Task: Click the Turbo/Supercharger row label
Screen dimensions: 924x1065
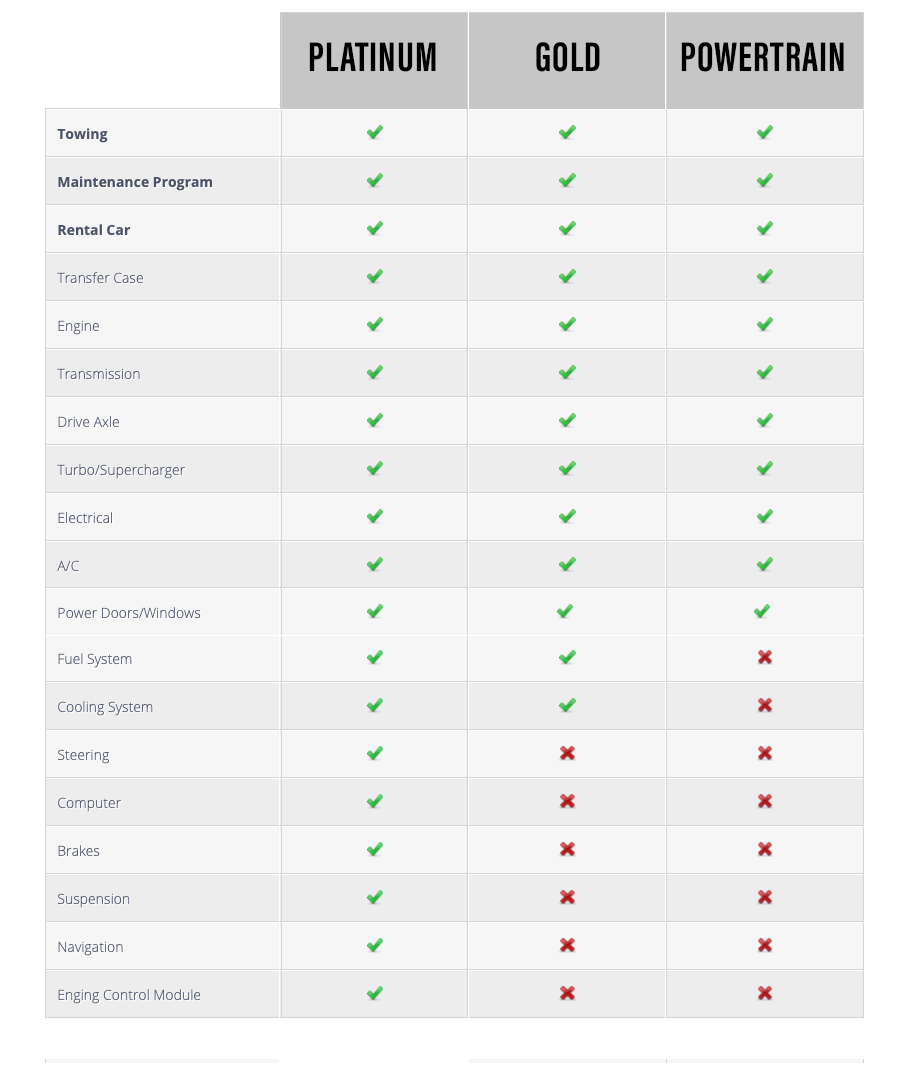Action: pyautogui.click(x=121, y=470)
